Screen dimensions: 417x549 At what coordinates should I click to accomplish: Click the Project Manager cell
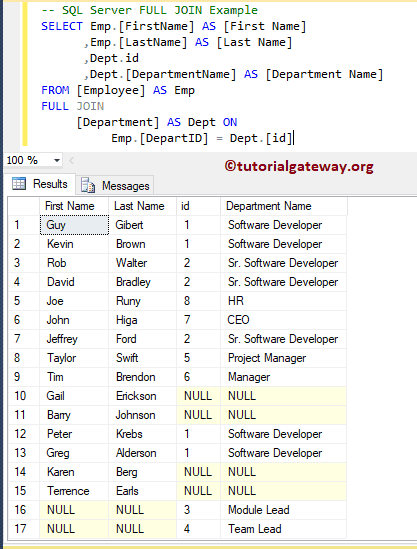284,358
